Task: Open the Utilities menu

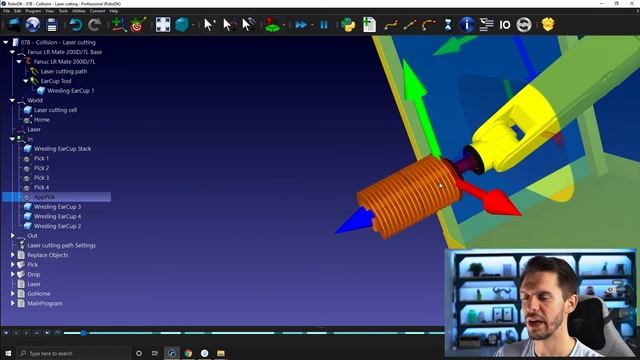Action: [x=78, y=11]
